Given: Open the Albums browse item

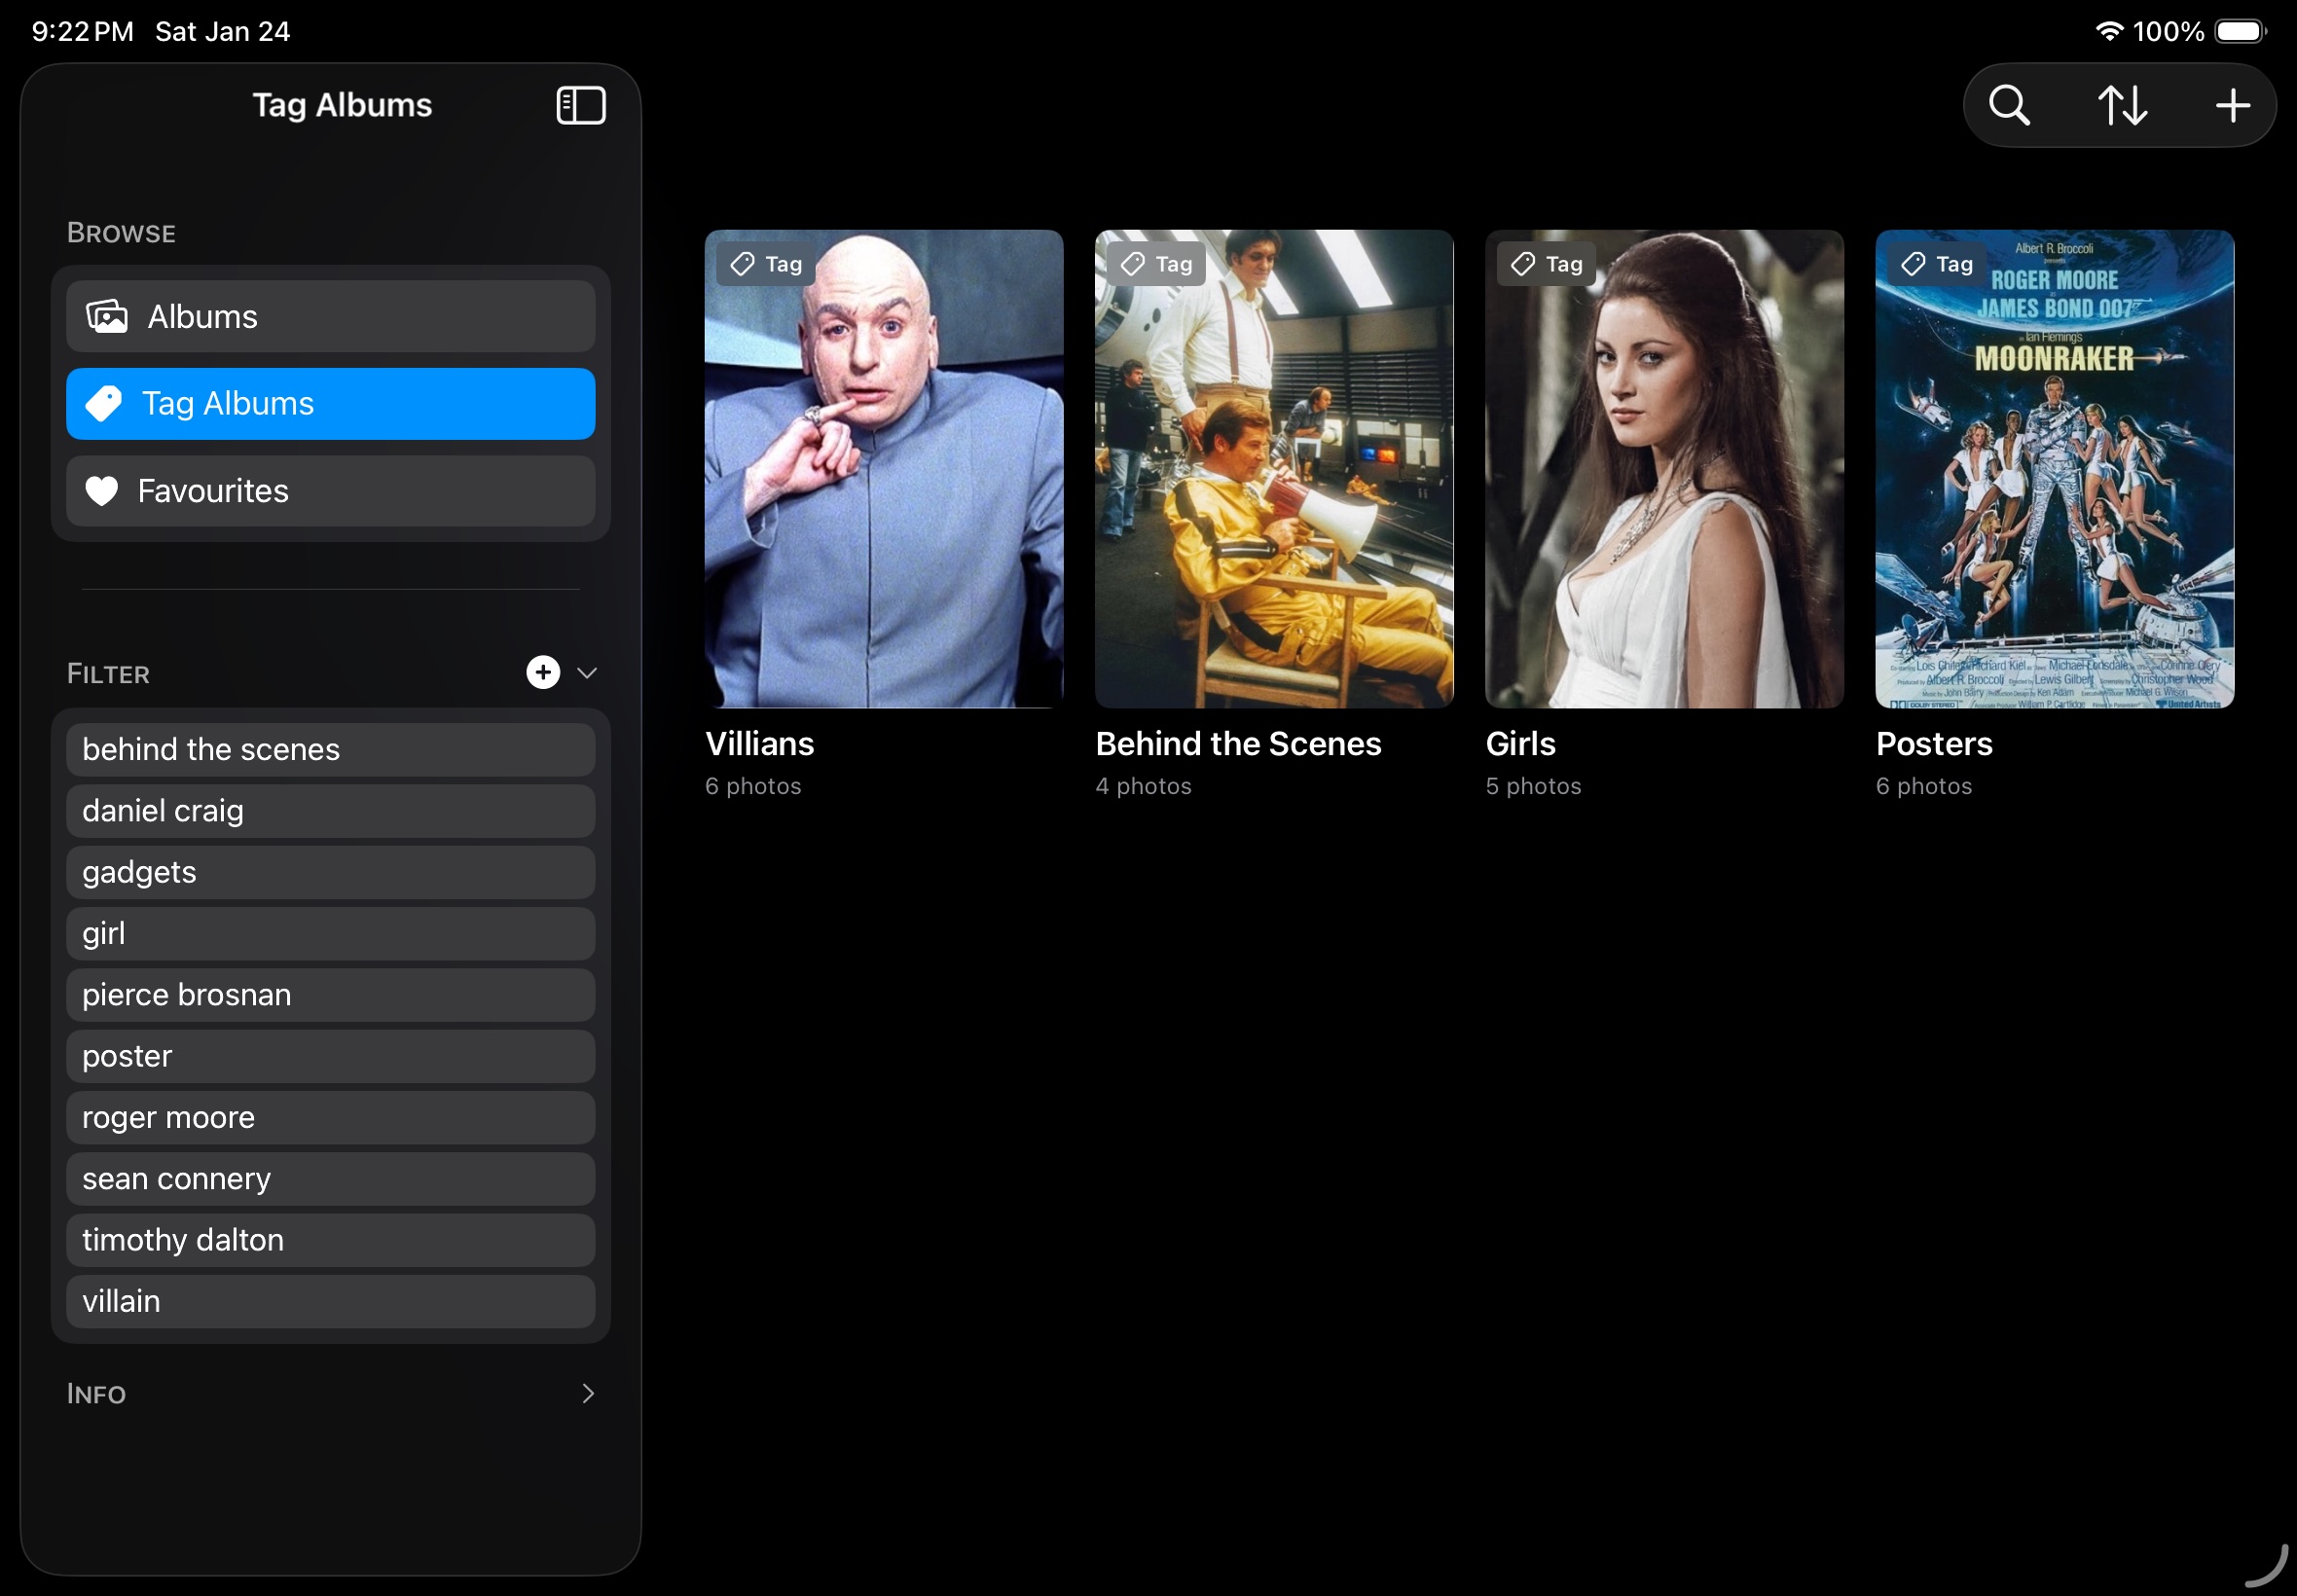Looking at the screenshot, I should 330,316.
